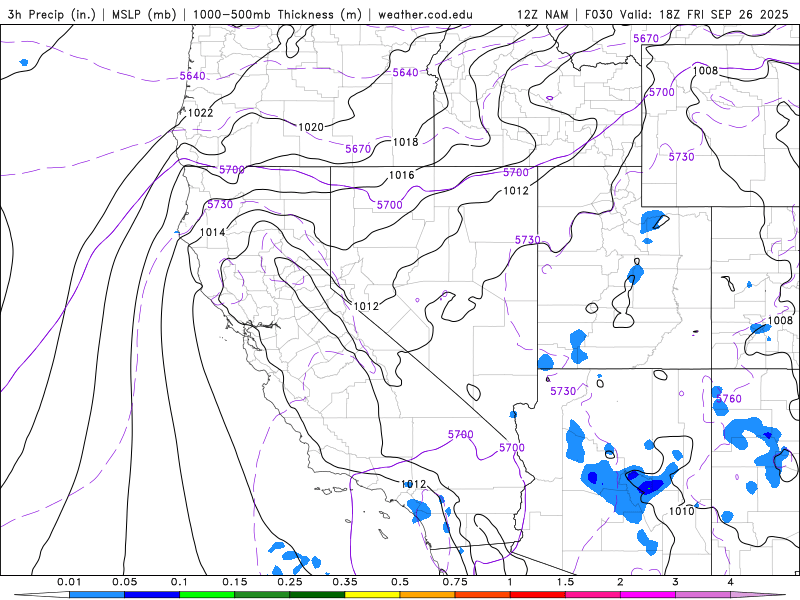This screenshot has height=600, width=800.
Task: Select the medium green 0.15–0.25 legend swatch
Action: [262, 594]
